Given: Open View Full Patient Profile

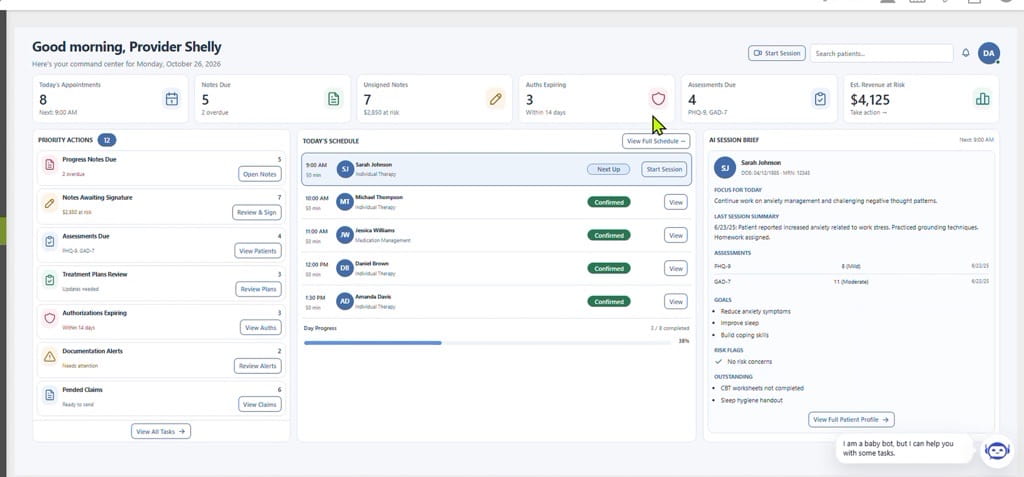Looking at the screenshot, I should point(851,419).
